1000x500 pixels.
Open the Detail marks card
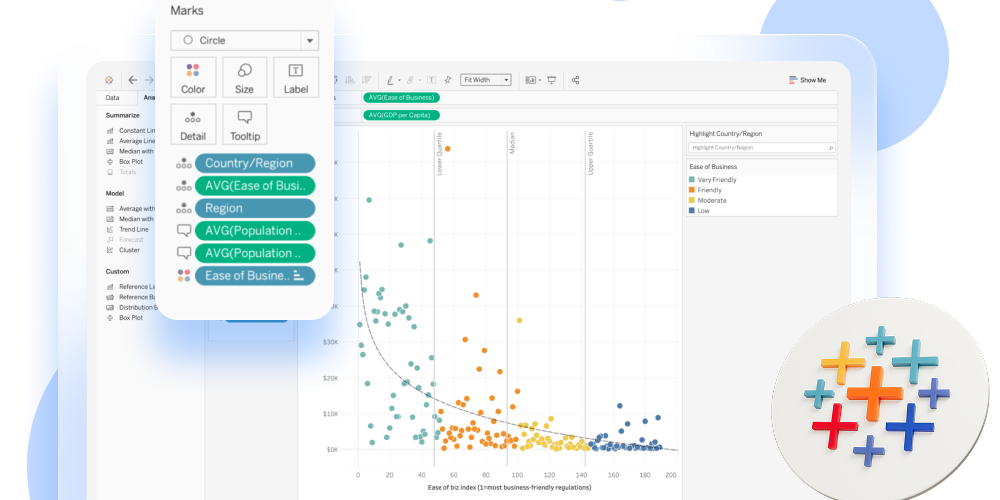tap(193, 124)
